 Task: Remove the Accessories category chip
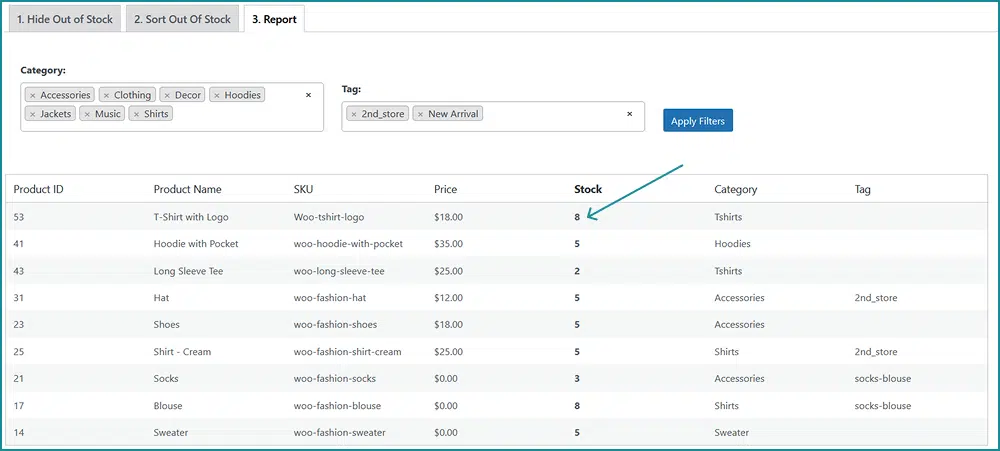pos(32,96)
